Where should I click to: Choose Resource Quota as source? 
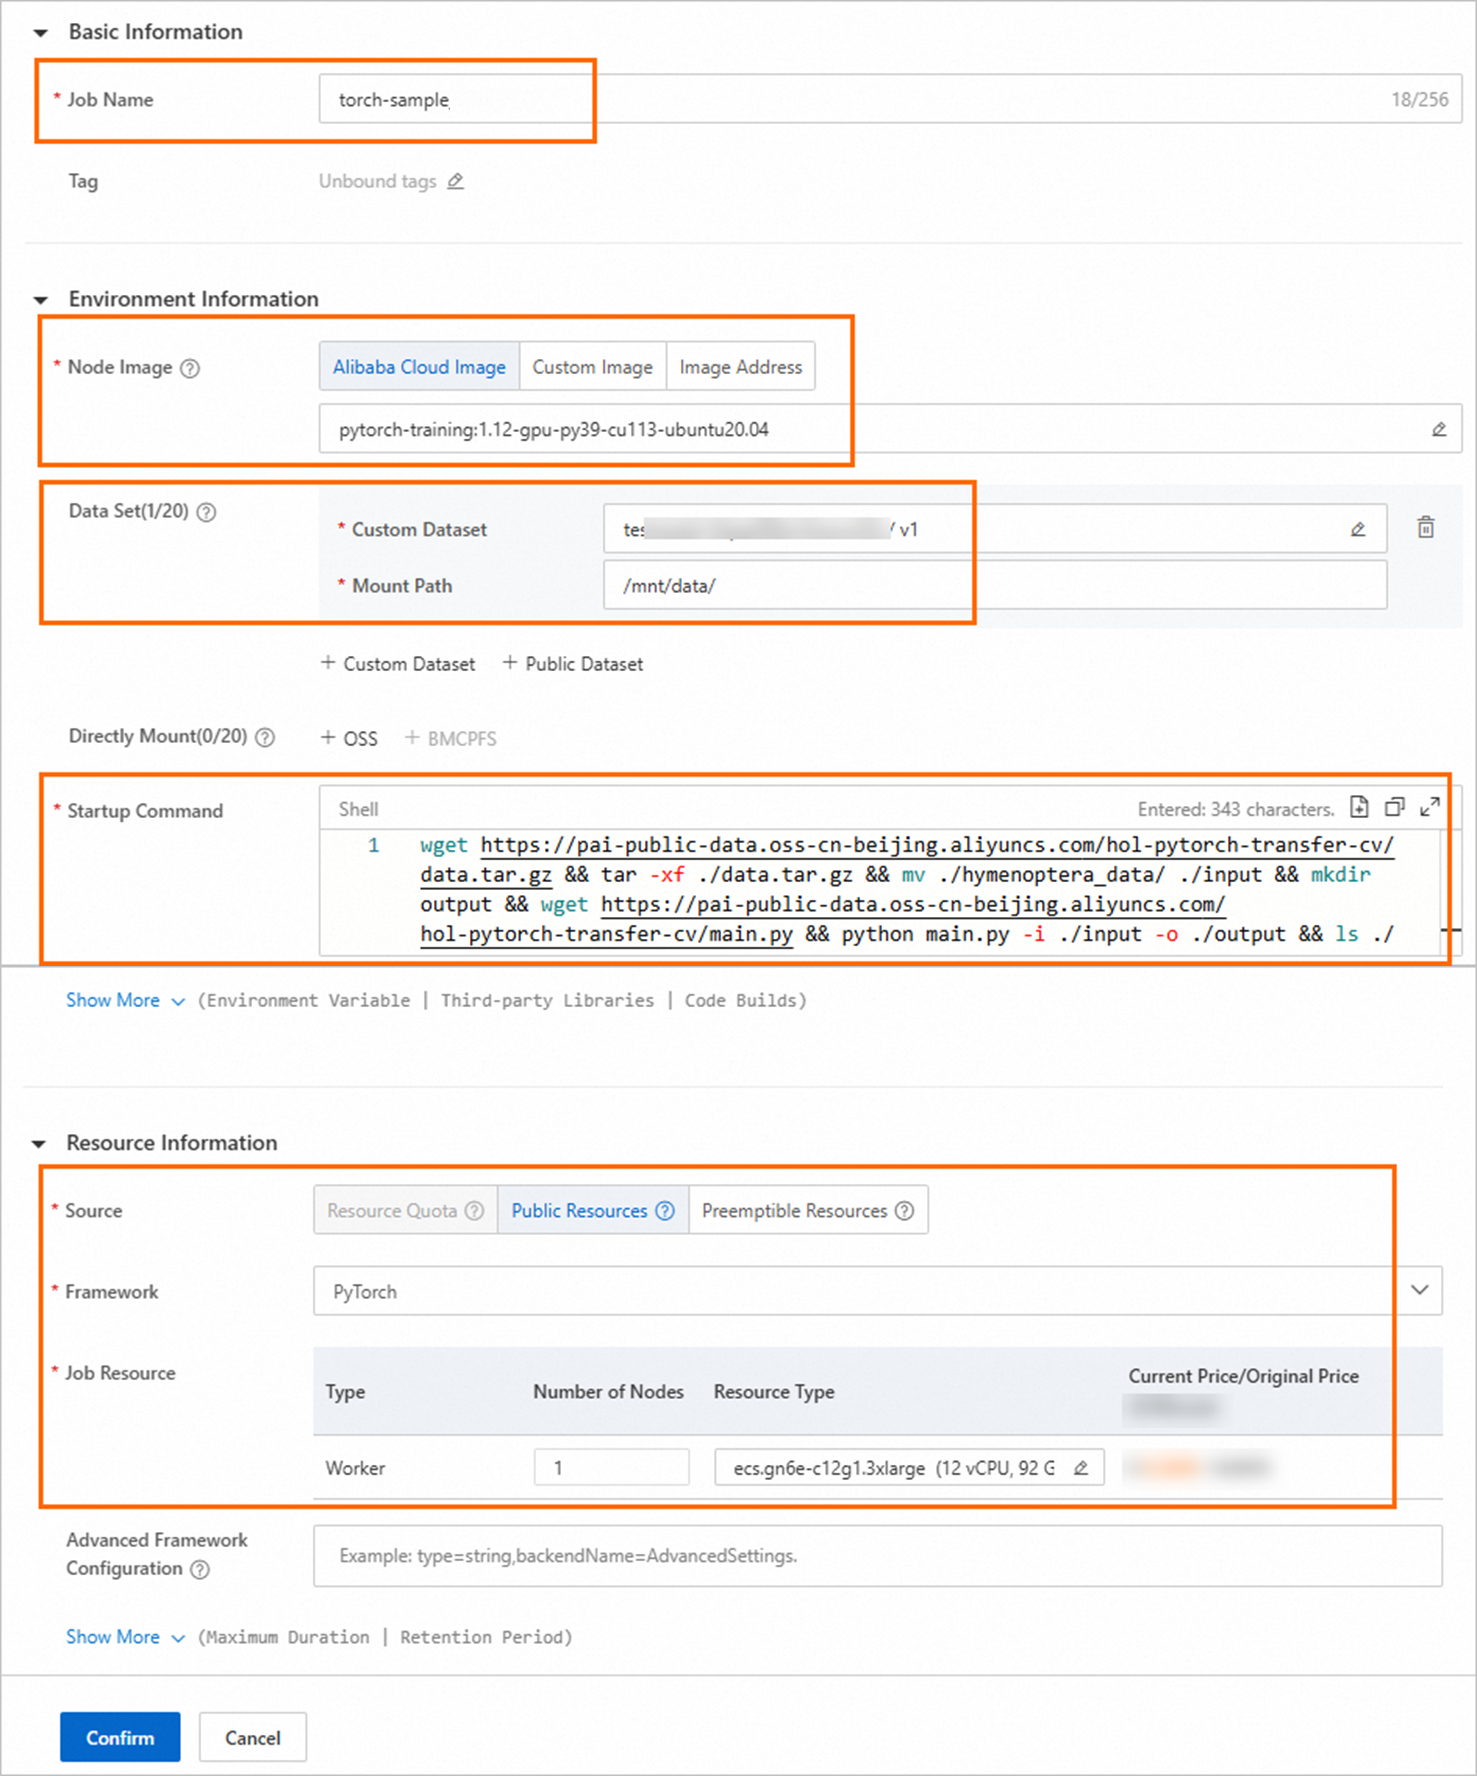pos(405,1210)
